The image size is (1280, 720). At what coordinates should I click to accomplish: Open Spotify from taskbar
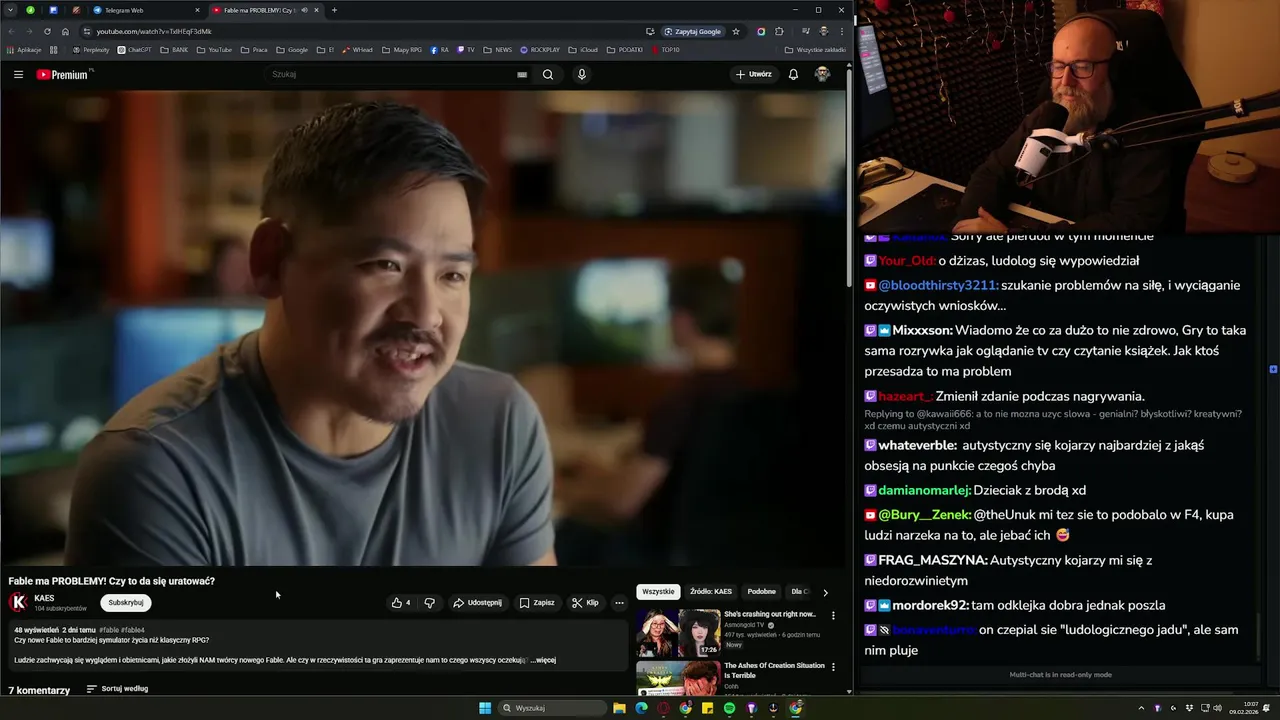click(729, 708)
